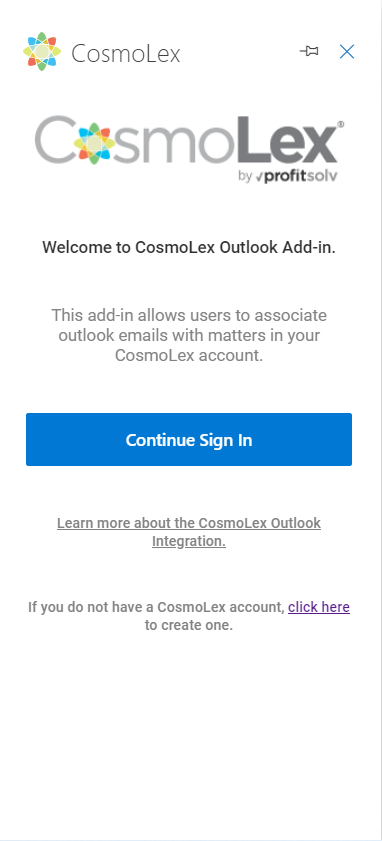Click the small CosmoLex flower icon in header
This screenshot has width=382, height=841.
[42, 52]
